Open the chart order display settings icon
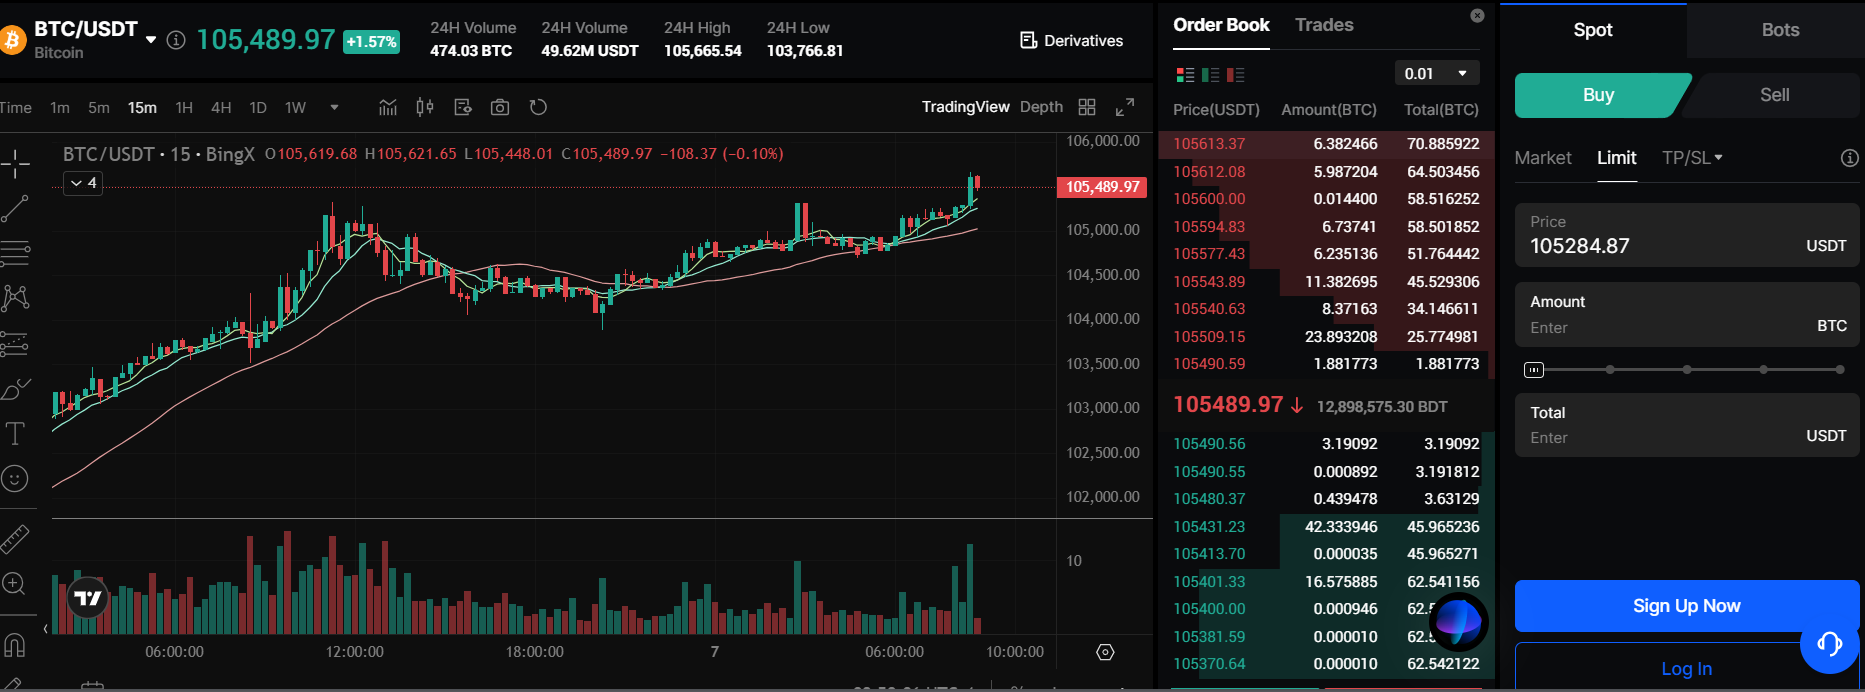Screen dimensions: 1865x692 point(462,107)
